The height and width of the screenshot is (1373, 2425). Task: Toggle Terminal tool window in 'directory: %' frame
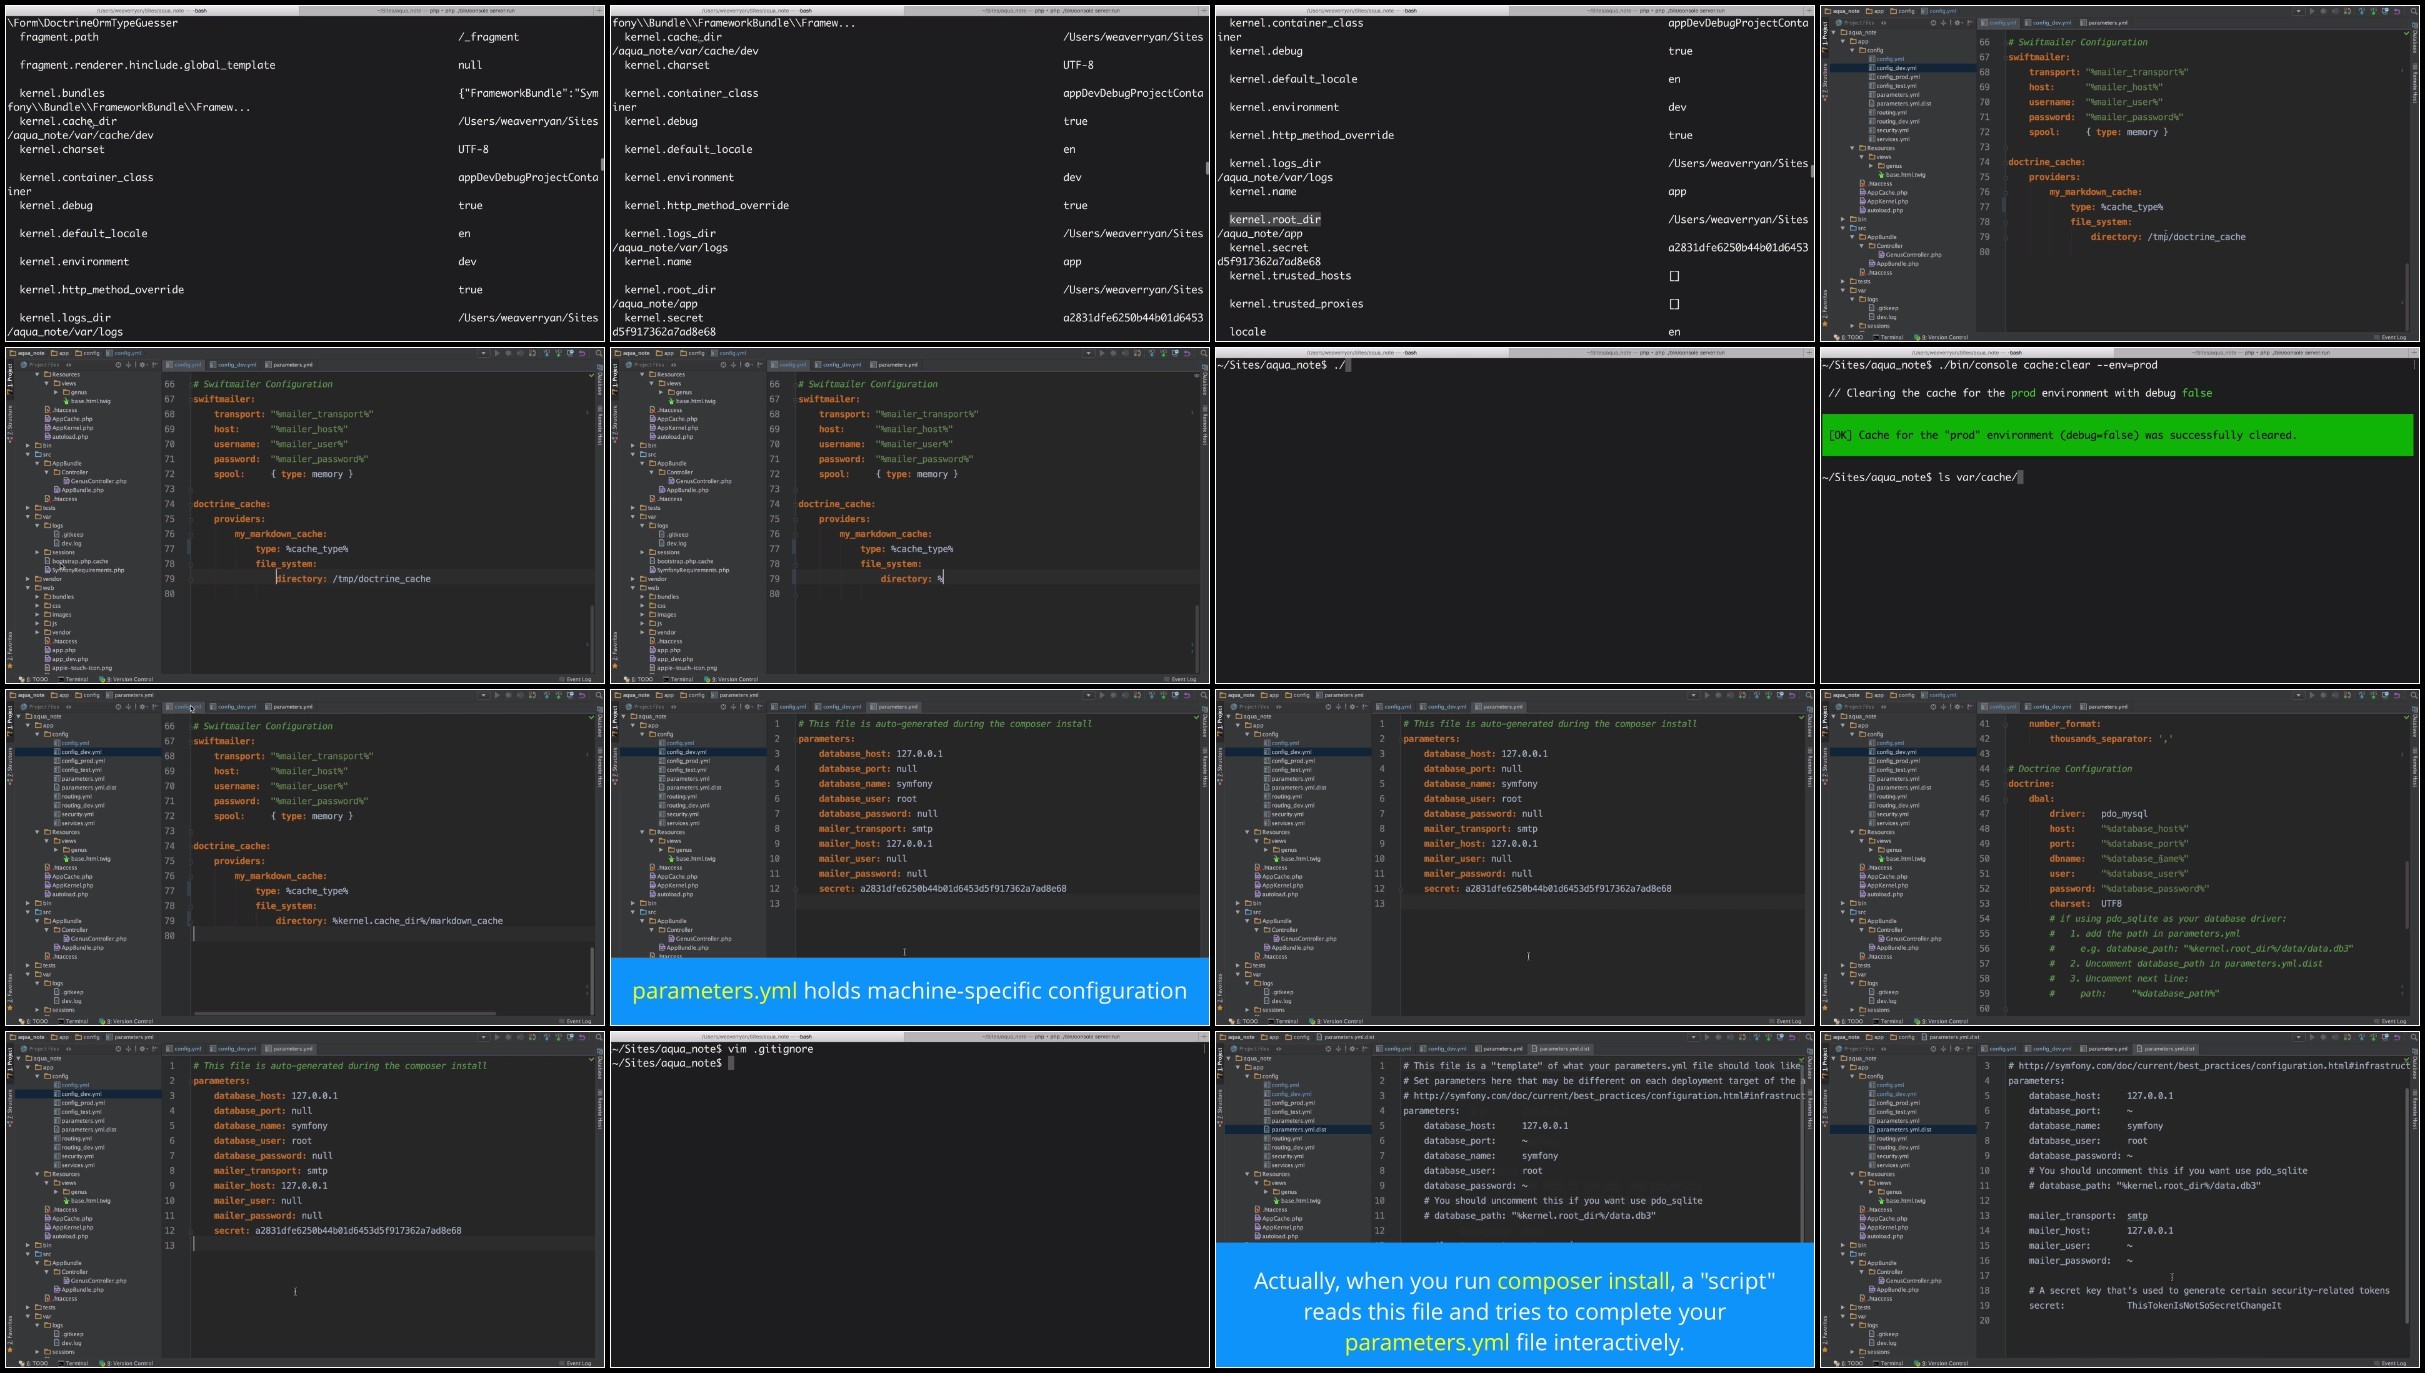pos(680,679)
